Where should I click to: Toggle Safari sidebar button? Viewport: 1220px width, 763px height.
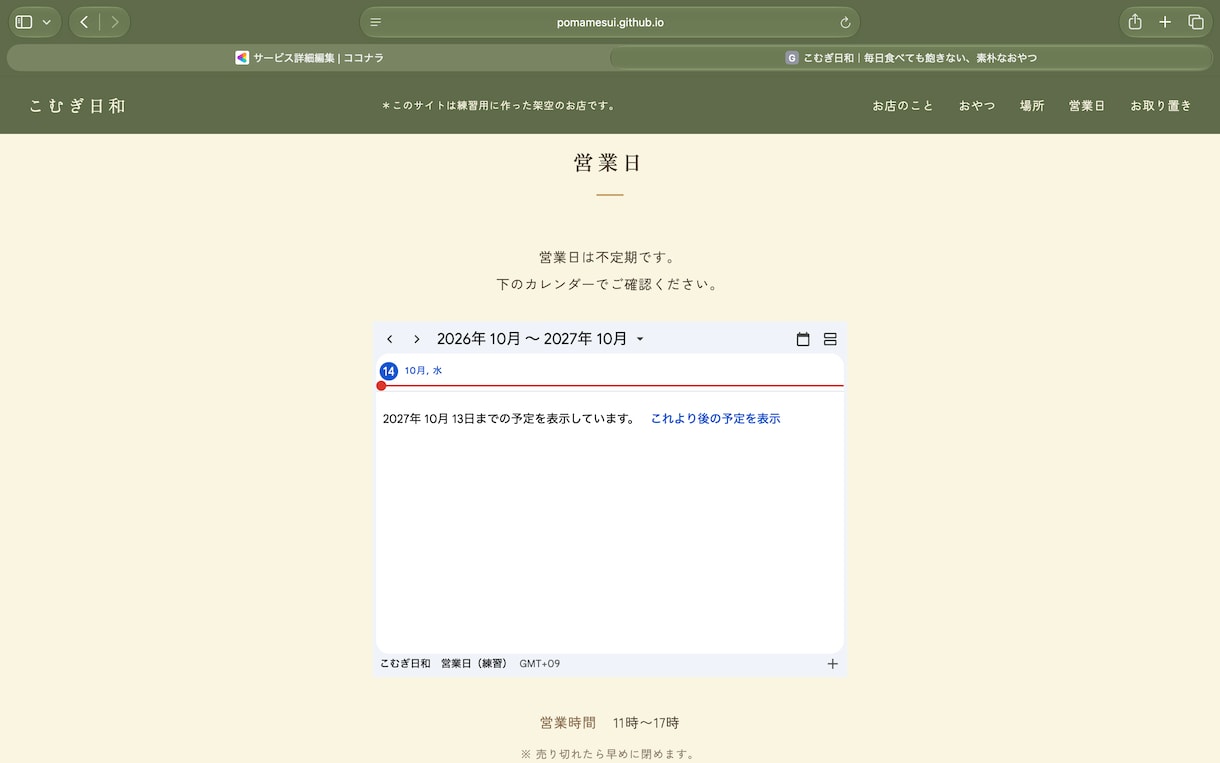pyautogui.click(x=24, y=22)
